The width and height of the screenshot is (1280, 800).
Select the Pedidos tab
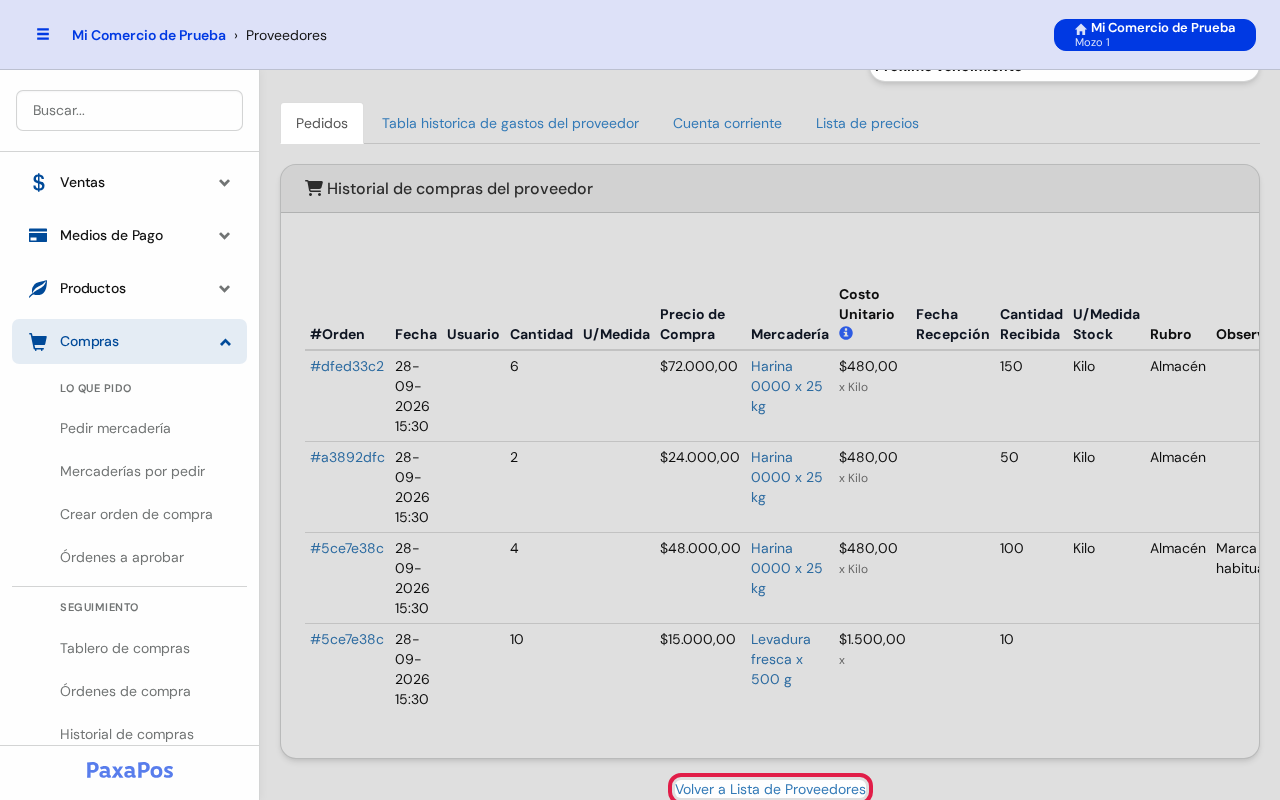pos(322,123)
